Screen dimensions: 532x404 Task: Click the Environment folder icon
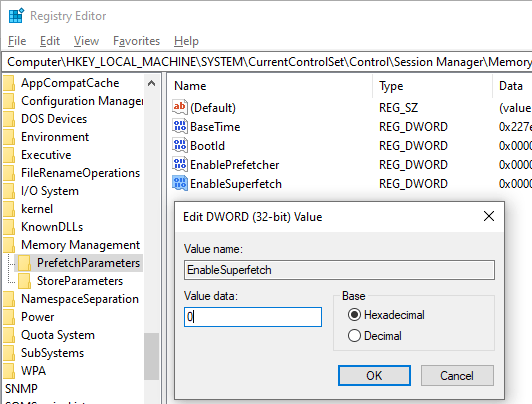9,137
